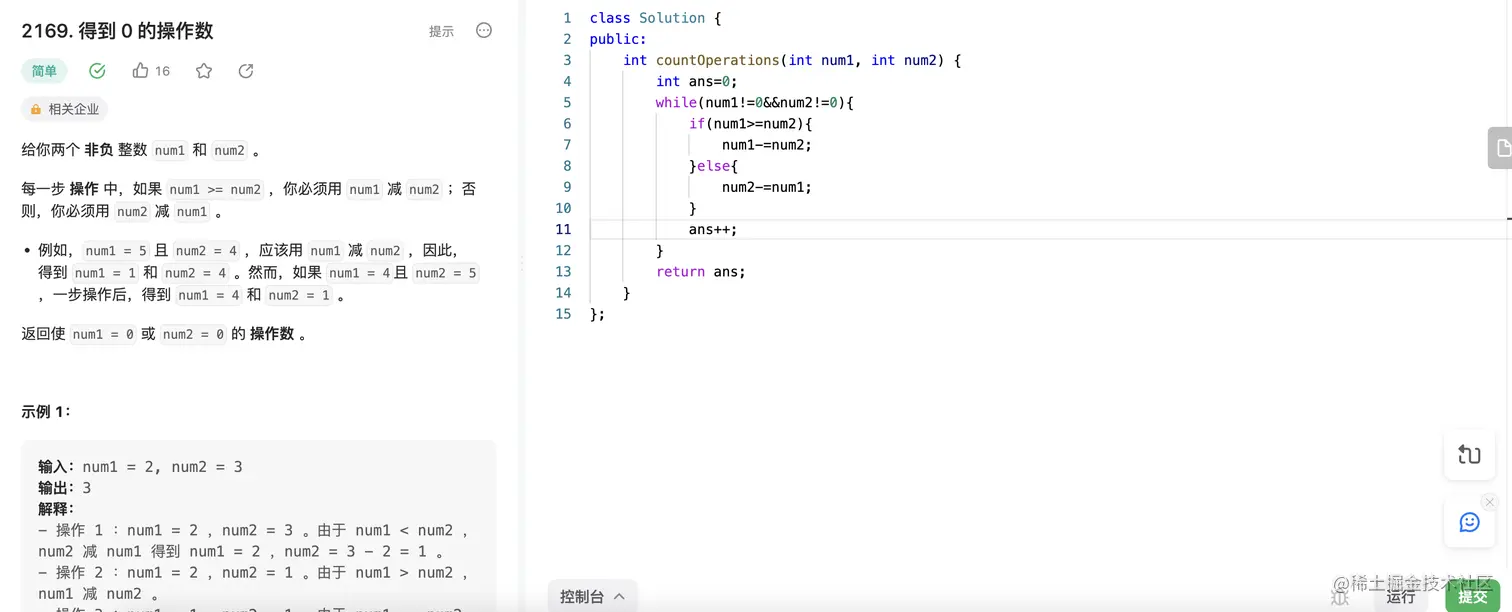The image size is (1512, 612).
Task: Click the green solved checkmark icon
Action: 97,71
